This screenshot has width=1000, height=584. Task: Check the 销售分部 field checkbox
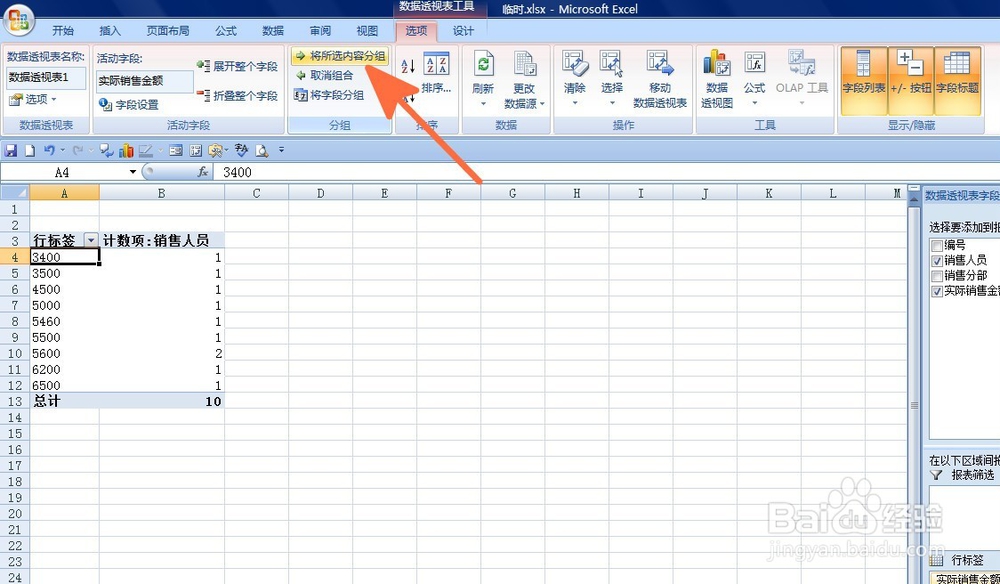pyautogui.click(x=936, y=276)
